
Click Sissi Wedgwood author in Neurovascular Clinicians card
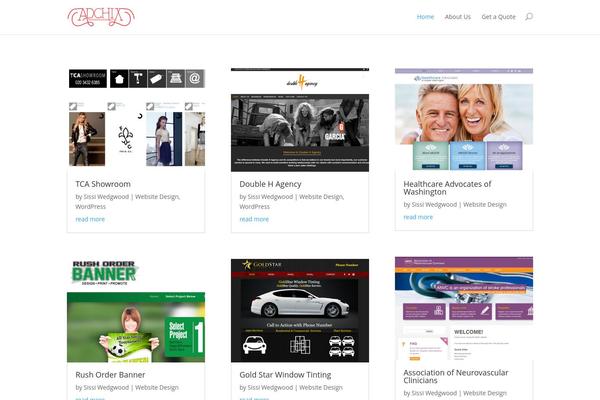434,393
